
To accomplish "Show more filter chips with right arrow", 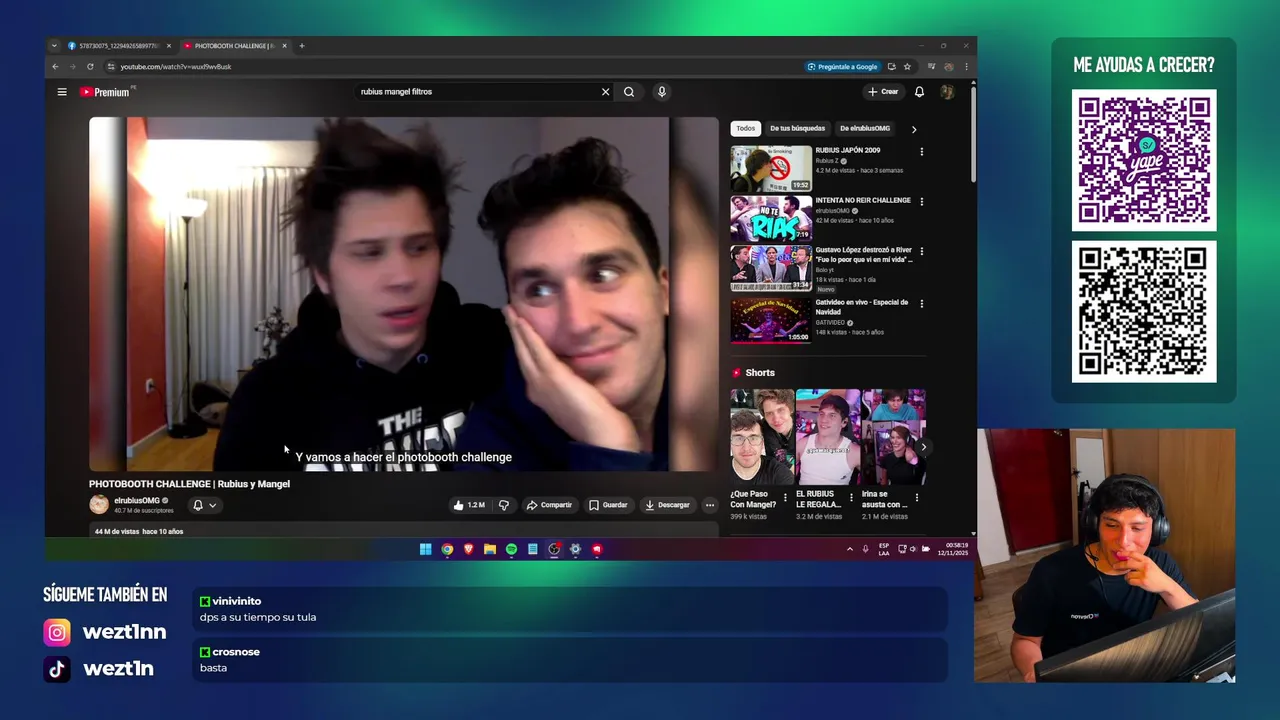I will 913,129.
